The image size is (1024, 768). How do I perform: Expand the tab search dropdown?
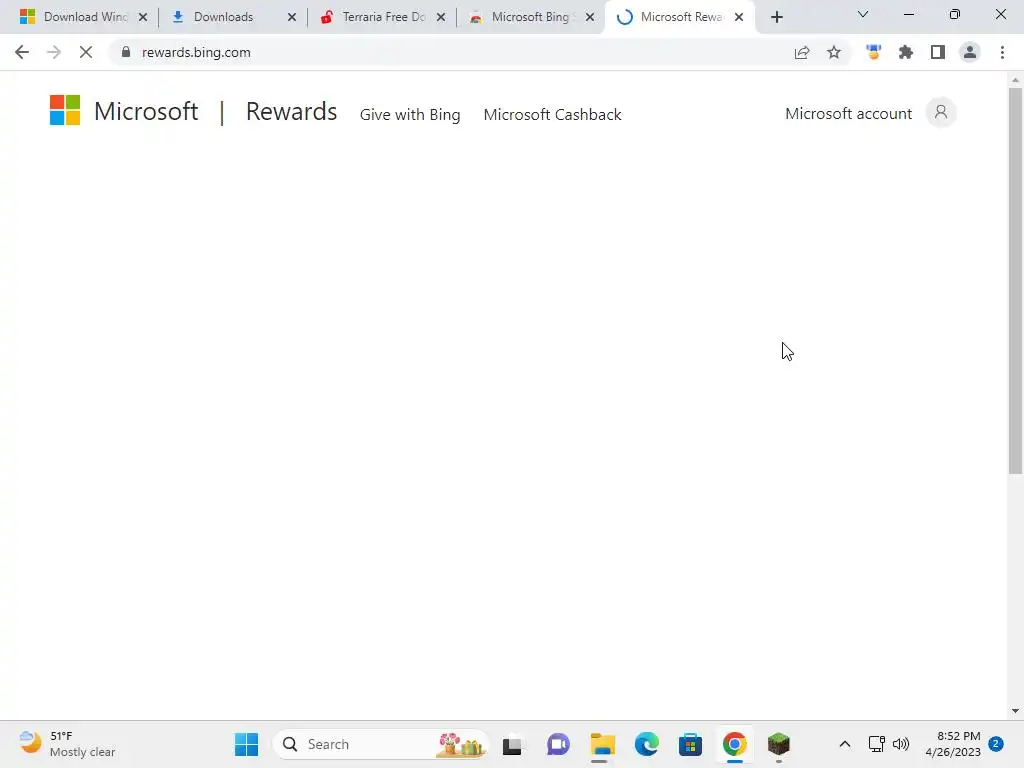point(863,14)
